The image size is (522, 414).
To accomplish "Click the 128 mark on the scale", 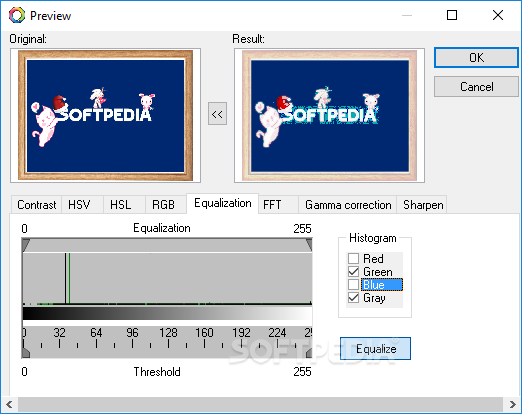I will click(168, 333).
